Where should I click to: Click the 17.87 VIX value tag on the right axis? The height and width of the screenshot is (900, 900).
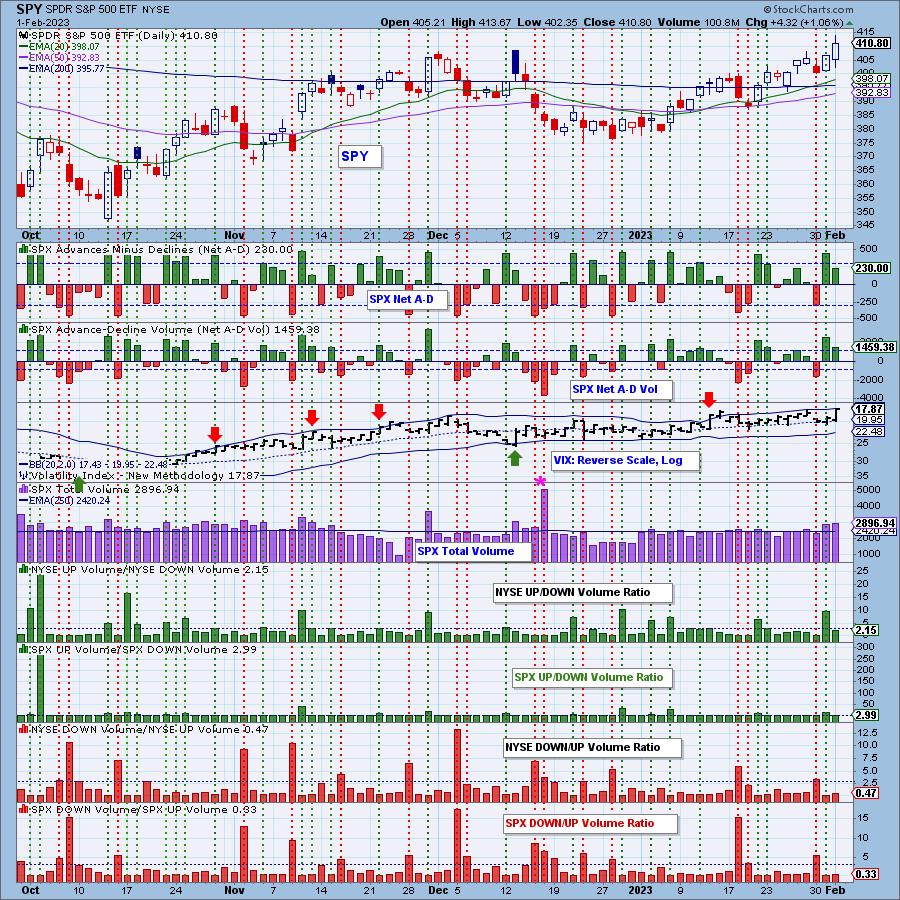[x=869, y=409]
